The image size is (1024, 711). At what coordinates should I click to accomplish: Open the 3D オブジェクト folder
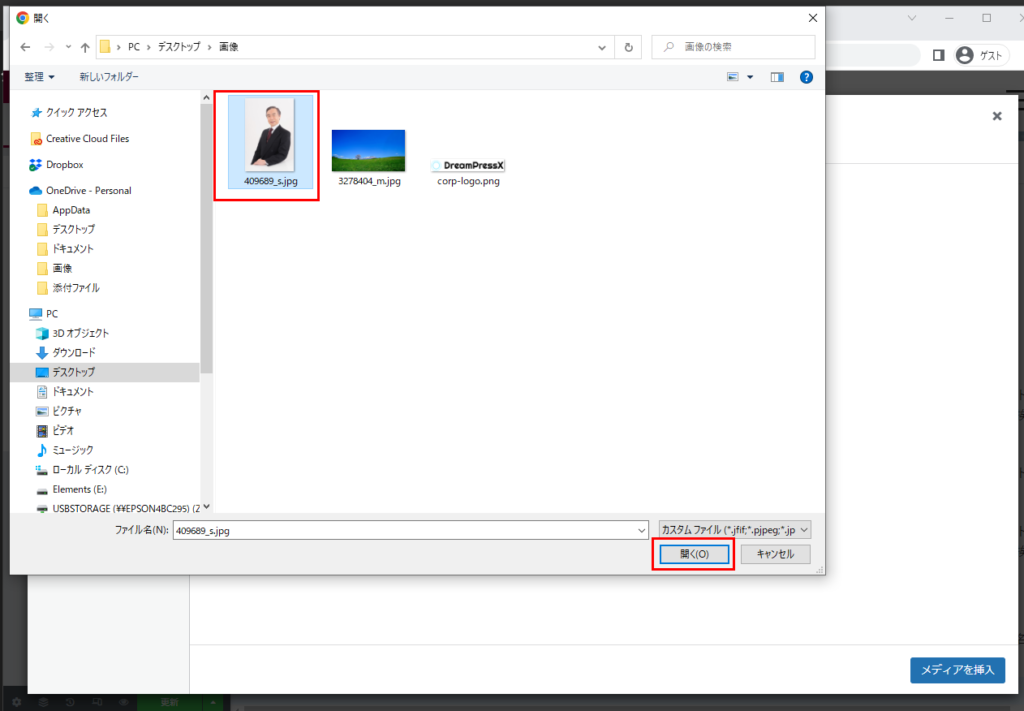click(80, 333)
